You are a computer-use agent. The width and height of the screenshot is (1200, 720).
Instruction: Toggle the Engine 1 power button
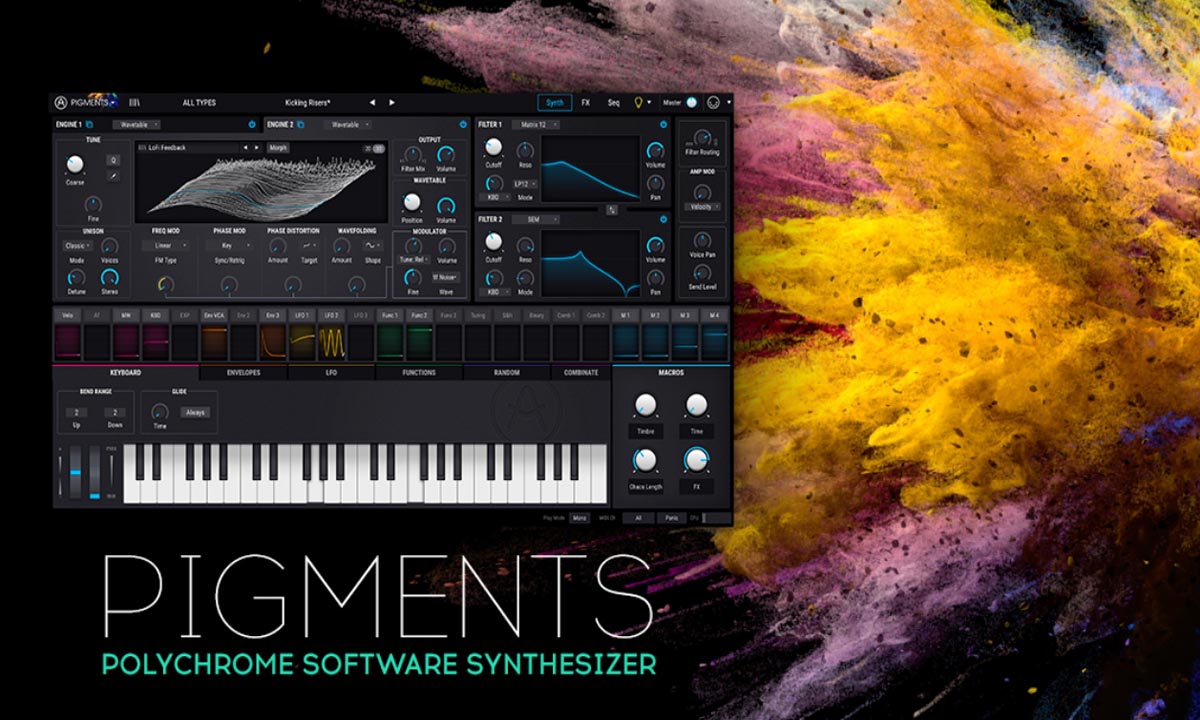tap(252, 125)
